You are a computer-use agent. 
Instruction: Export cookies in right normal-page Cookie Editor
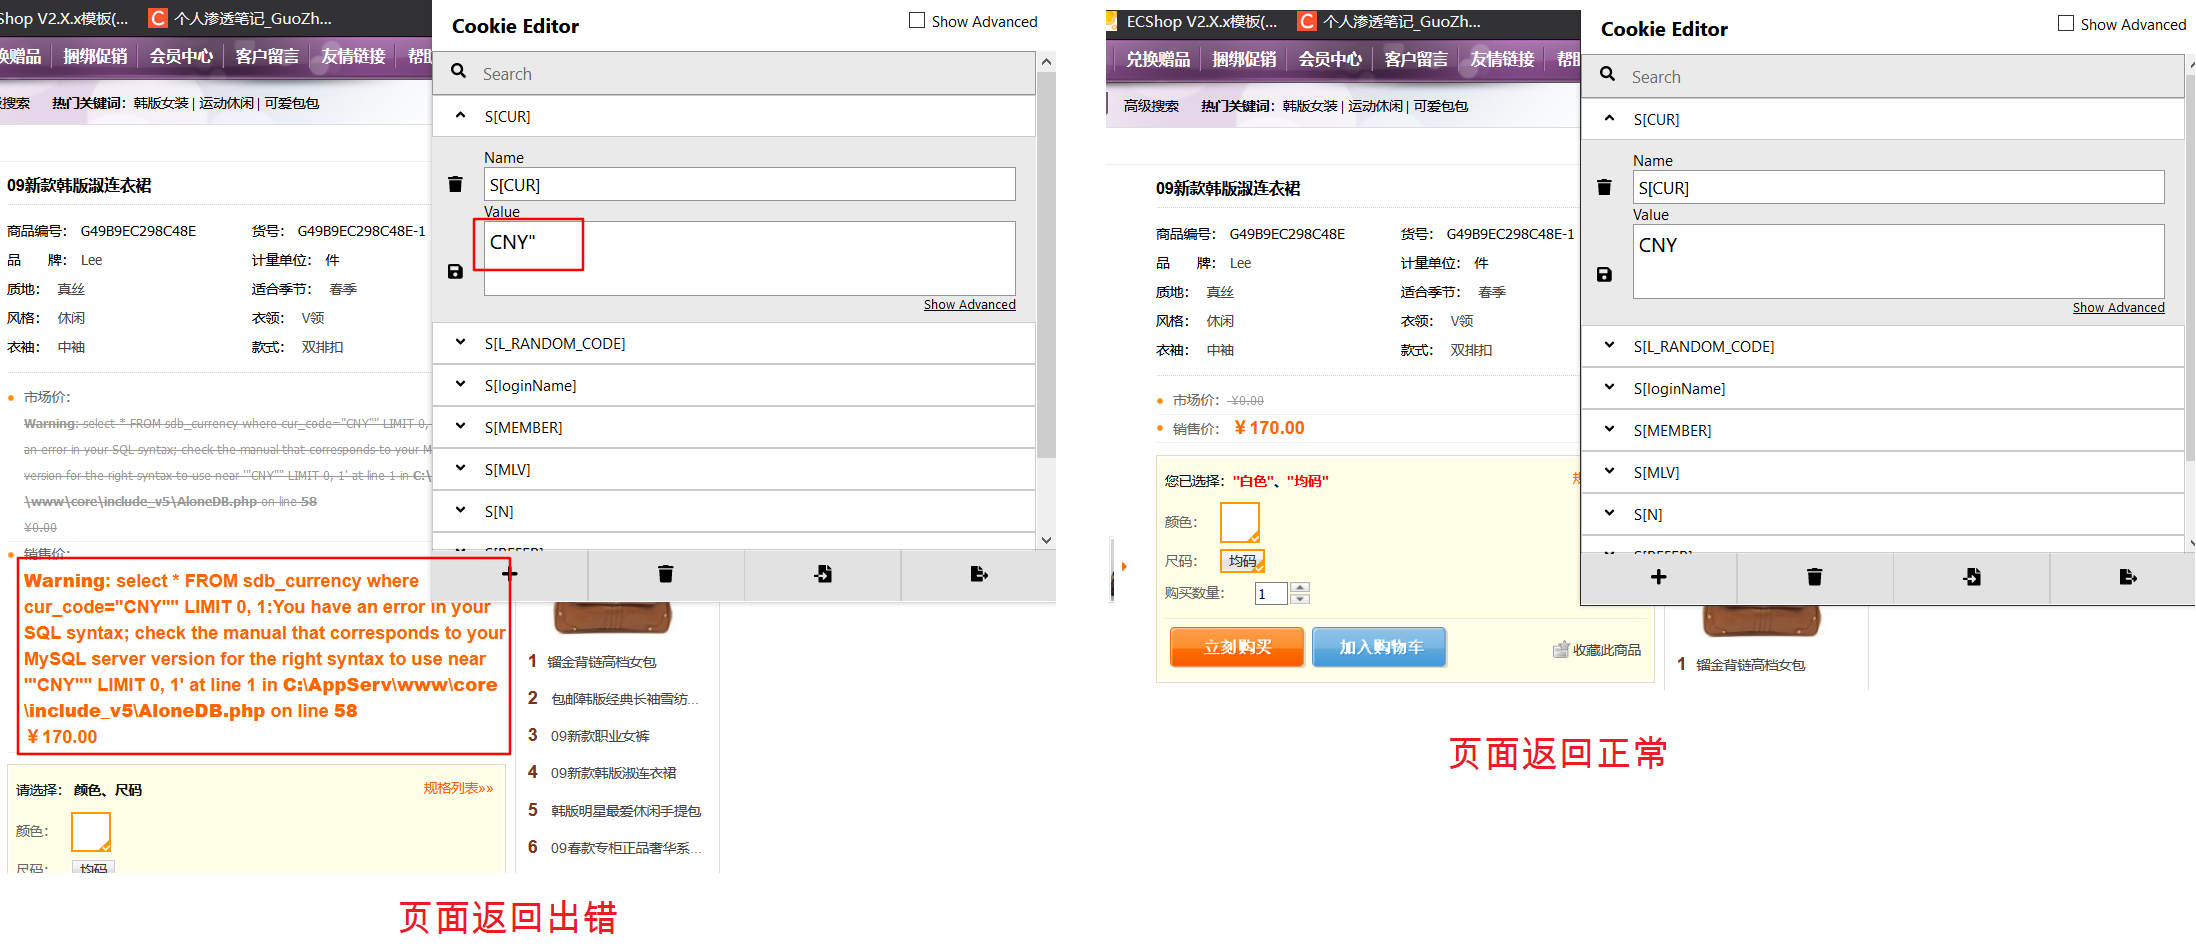2128,577
